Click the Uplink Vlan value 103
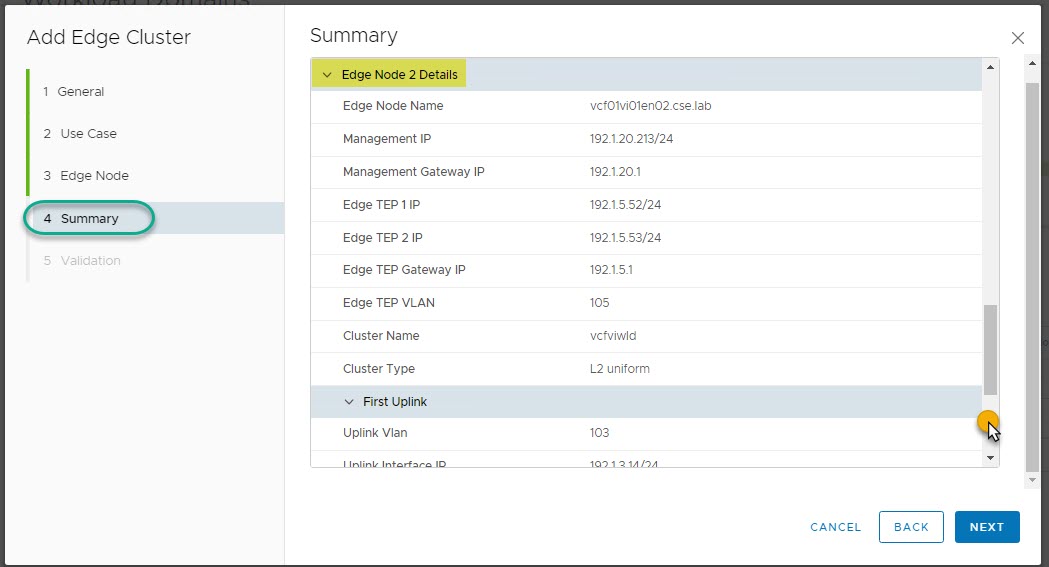This screenshot has width=1049, height=567. [600, 433]
